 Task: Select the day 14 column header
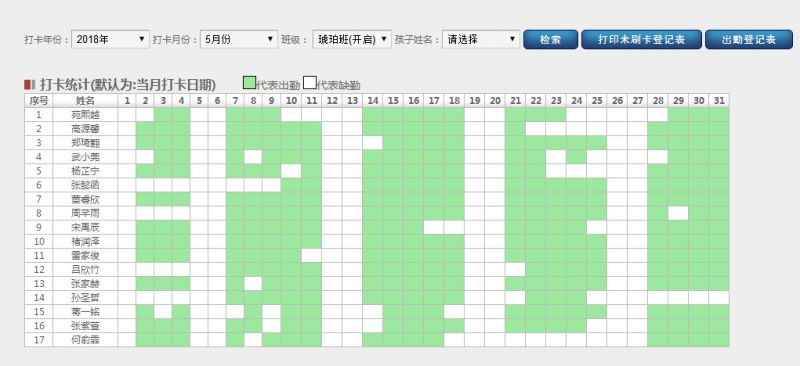(x=372, y=101)
